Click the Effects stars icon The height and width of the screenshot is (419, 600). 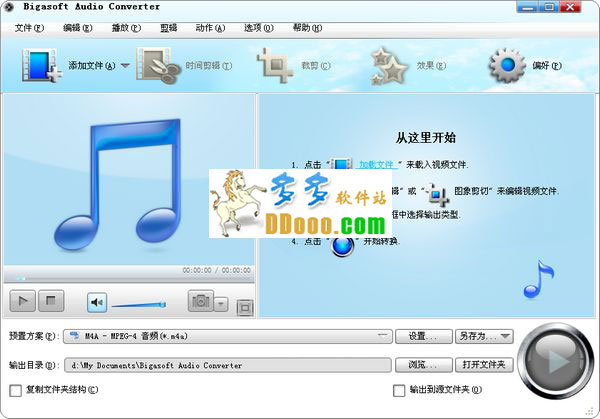(388, 66)
